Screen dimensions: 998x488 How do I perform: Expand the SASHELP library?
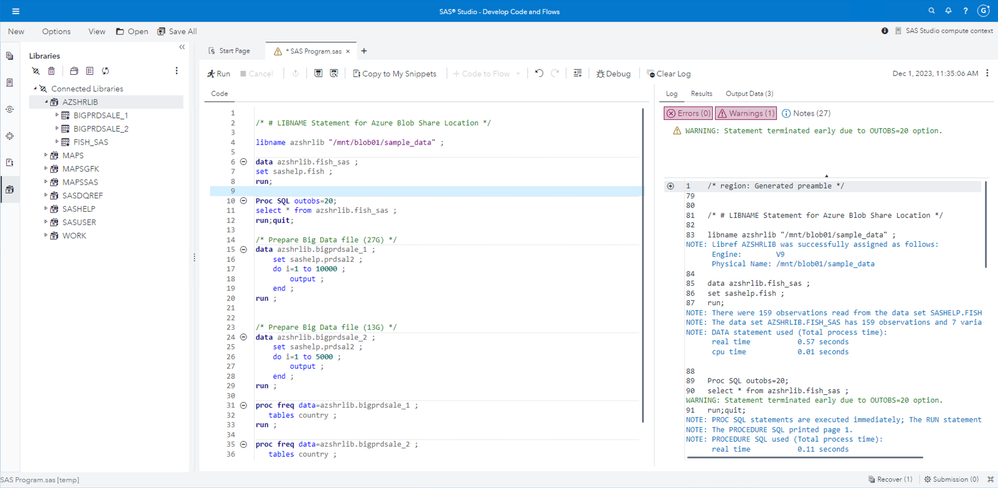(x=46, y=209)
